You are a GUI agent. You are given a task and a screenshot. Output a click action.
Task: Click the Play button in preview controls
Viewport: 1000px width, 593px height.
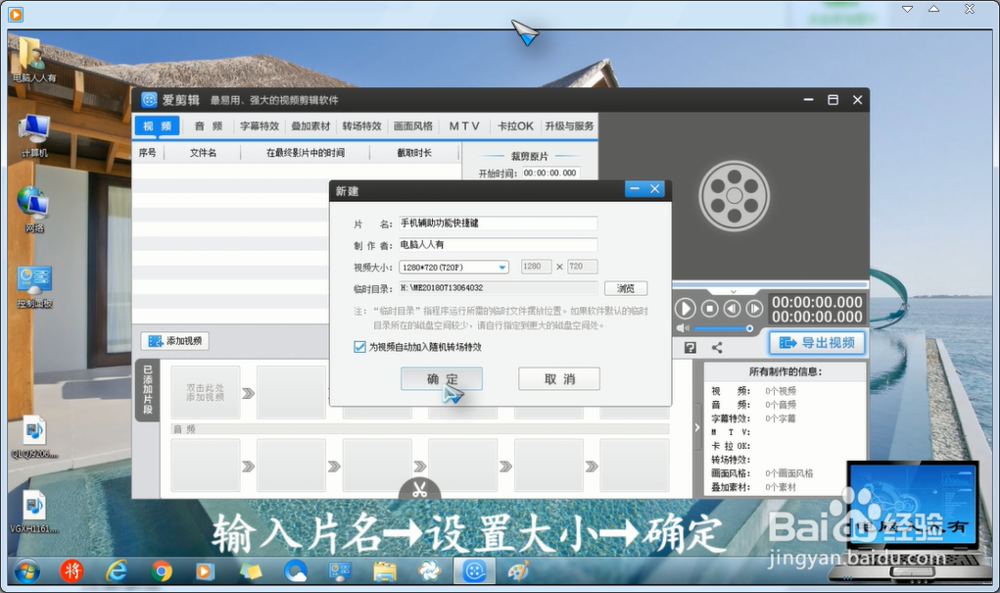point(686,308)
